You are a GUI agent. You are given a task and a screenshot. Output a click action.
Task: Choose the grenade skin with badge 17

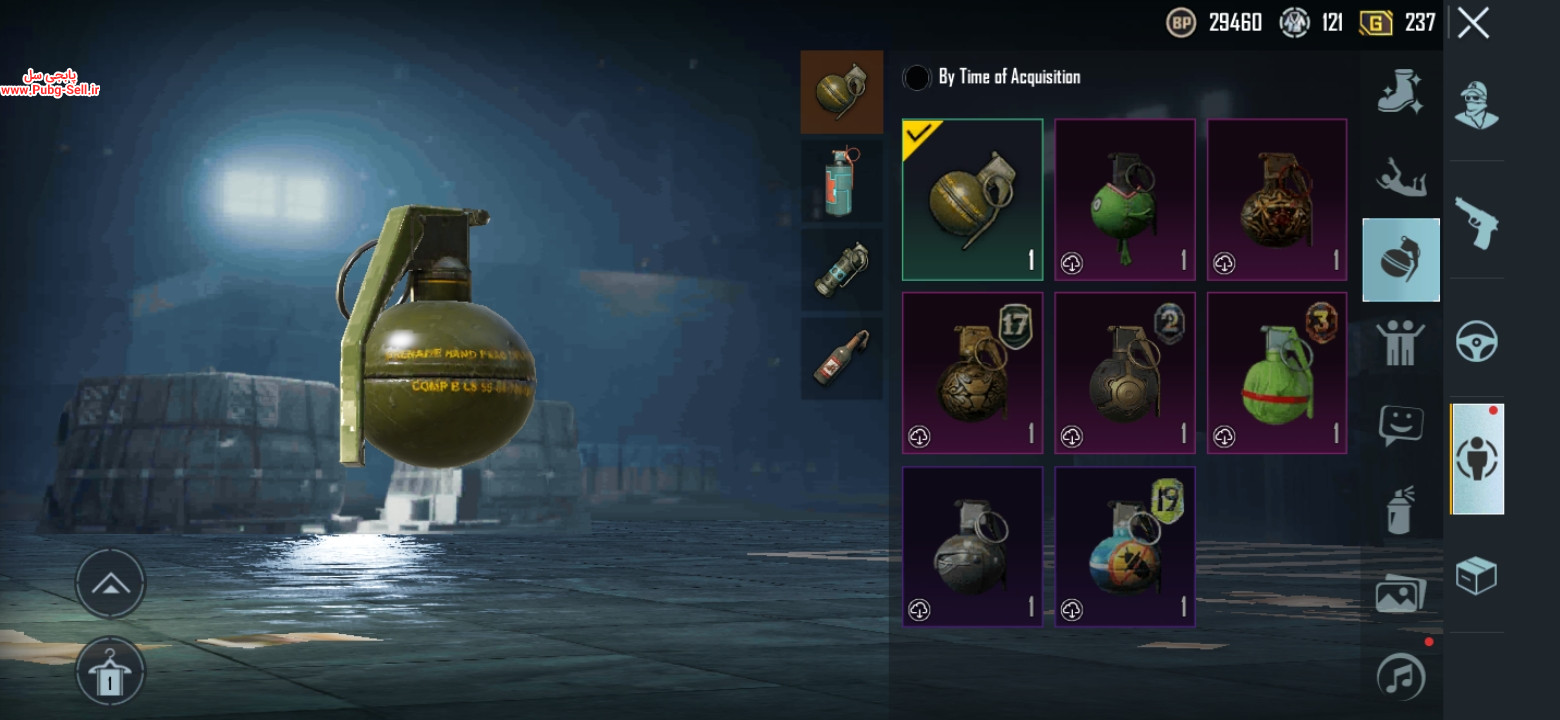[973, 373]
